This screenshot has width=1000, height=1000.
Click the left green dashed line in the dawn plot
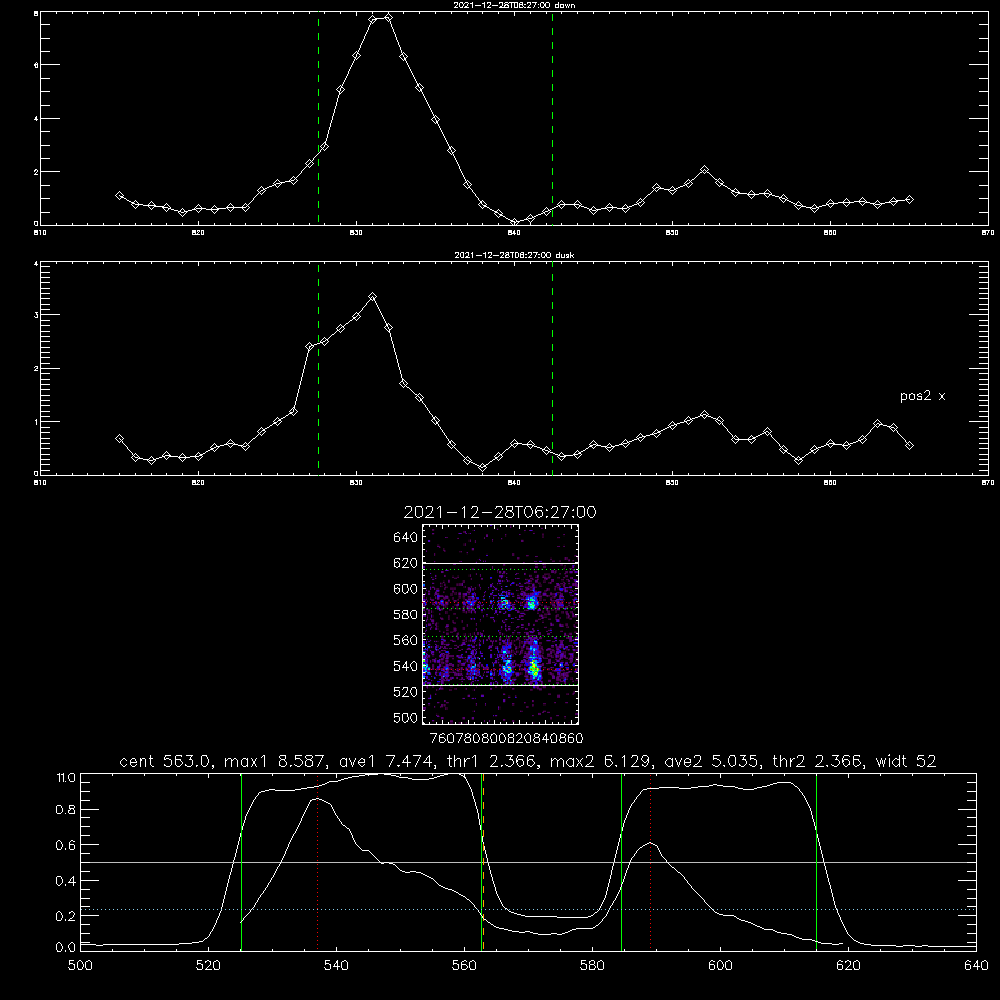coord(318,118)
